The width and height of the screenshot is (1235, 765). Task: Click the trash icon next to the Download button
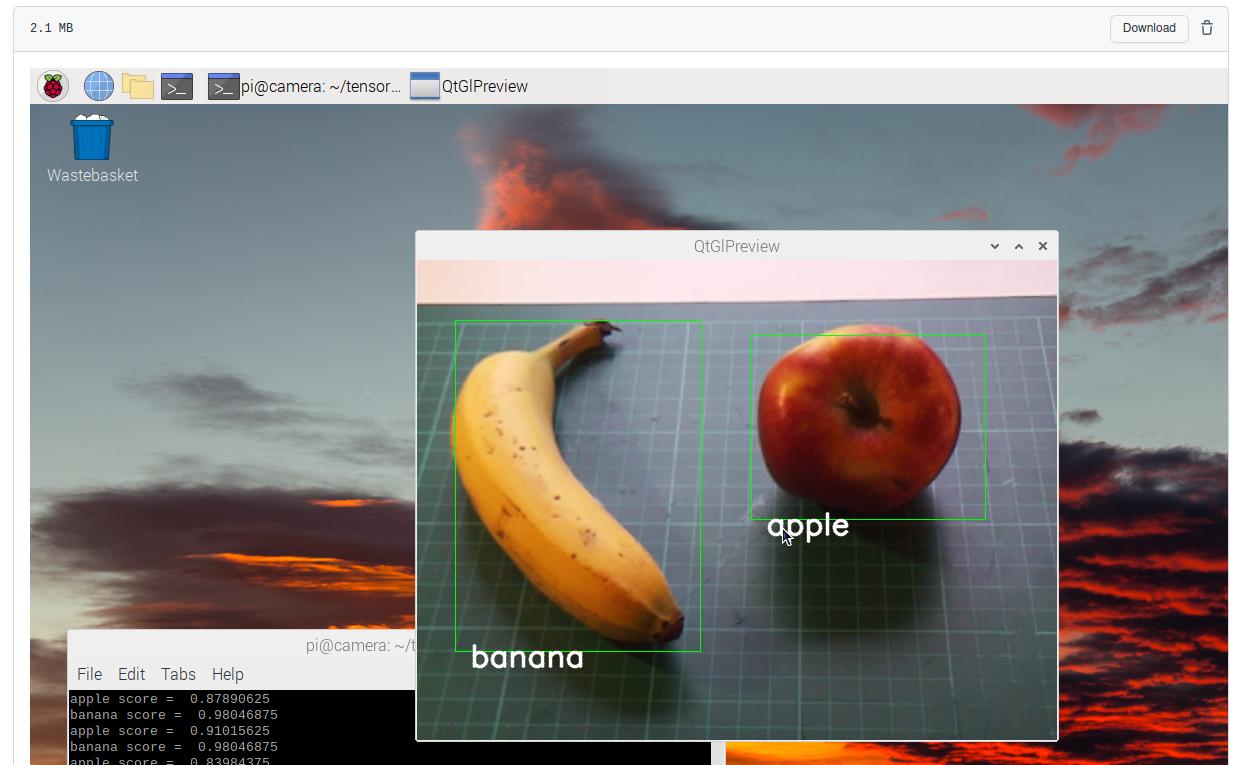[x=1207, y=28]
